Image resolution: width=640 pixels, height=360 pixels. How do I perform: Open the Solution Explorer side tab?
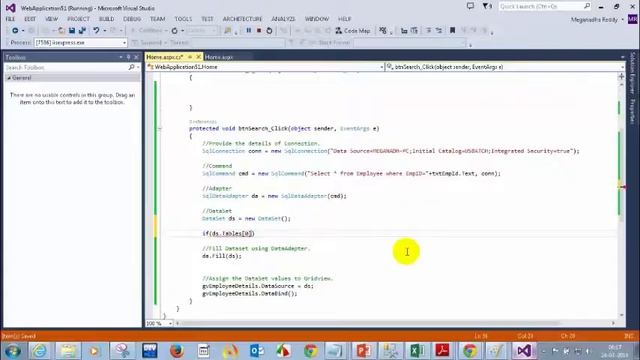tap(633, 73)
